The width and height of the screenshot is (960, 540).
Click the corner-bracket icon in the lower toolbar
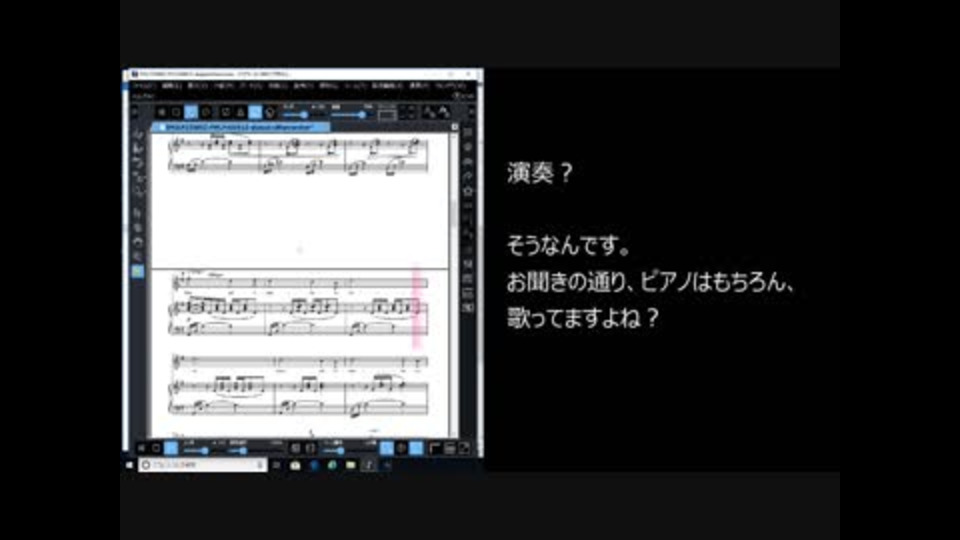pos(434,449)
